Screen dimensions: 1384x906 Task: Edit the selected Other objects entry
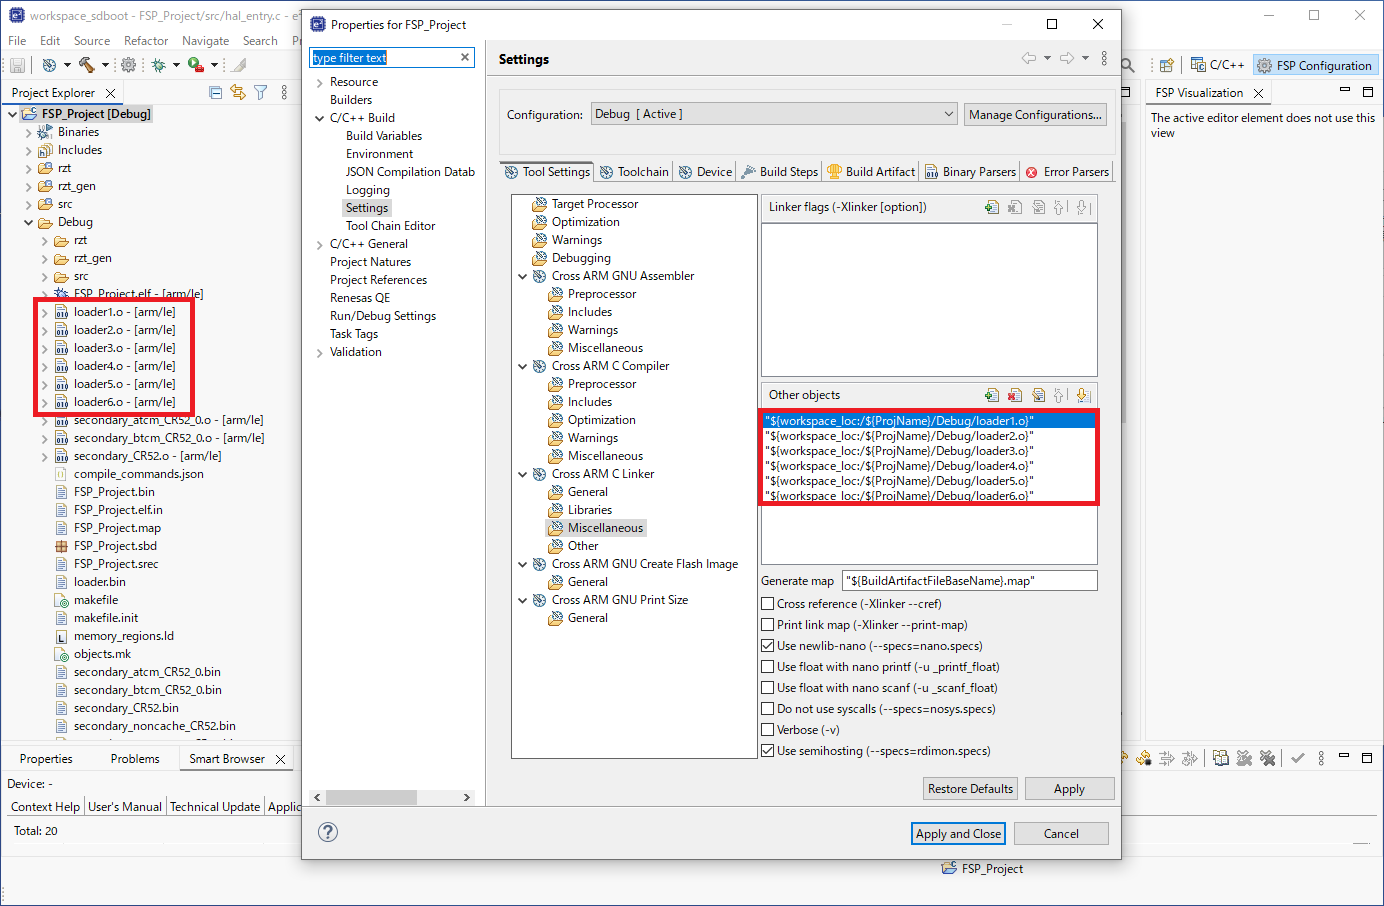coord(1038,395)
